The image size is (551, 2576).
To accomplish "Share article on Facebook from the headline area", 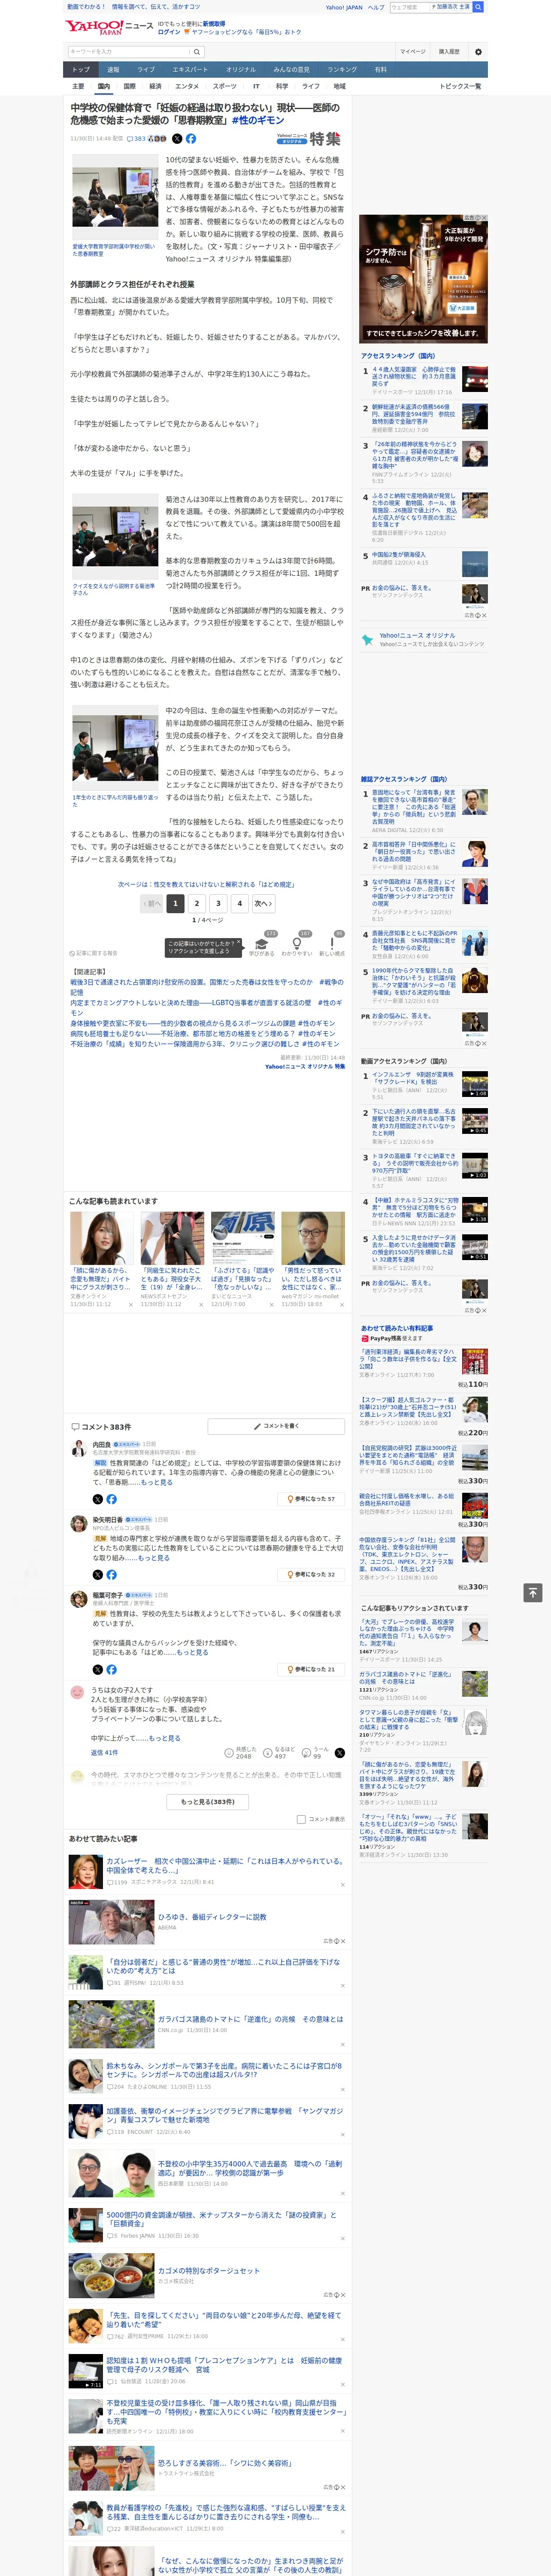I will pos(191,139).
